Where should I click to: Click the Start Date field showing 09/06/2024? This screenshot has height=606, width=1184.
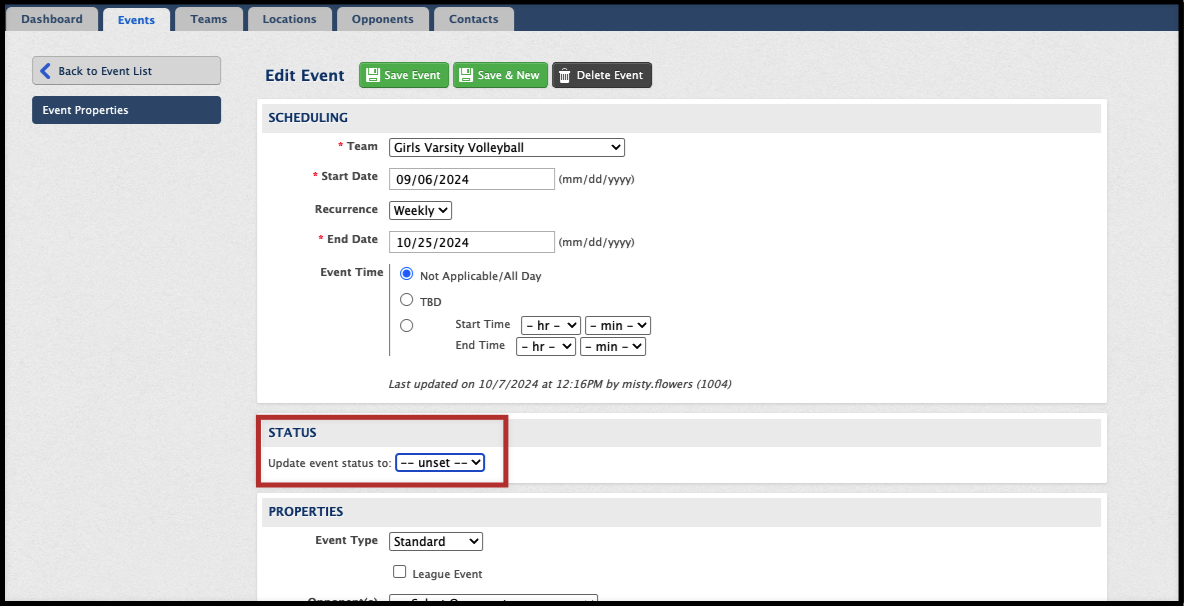[x=472, y=179]
